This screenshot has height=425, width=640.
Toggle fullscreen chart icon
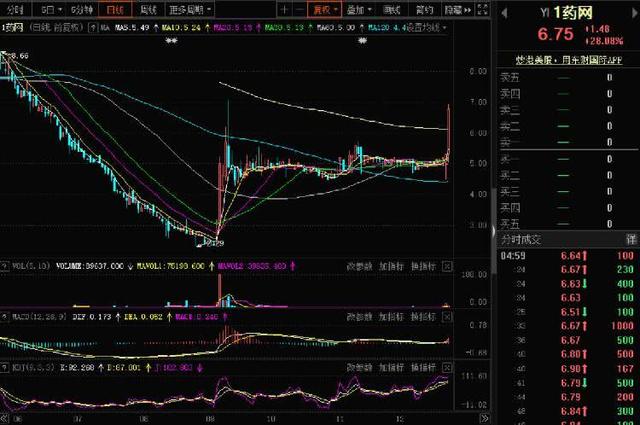pyautogui.click(x=482, y=9)
